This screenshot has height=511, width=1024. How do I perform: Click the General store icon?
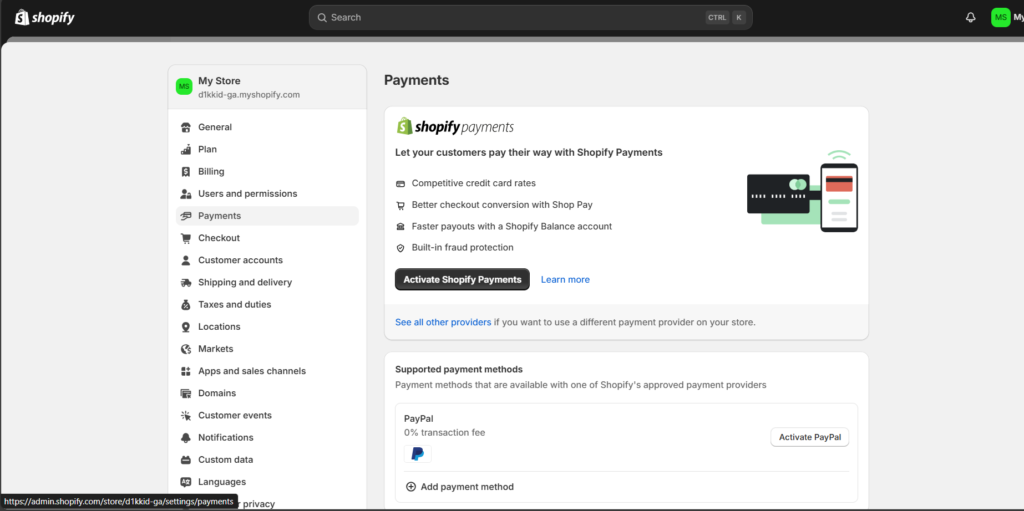click(185, 127)
